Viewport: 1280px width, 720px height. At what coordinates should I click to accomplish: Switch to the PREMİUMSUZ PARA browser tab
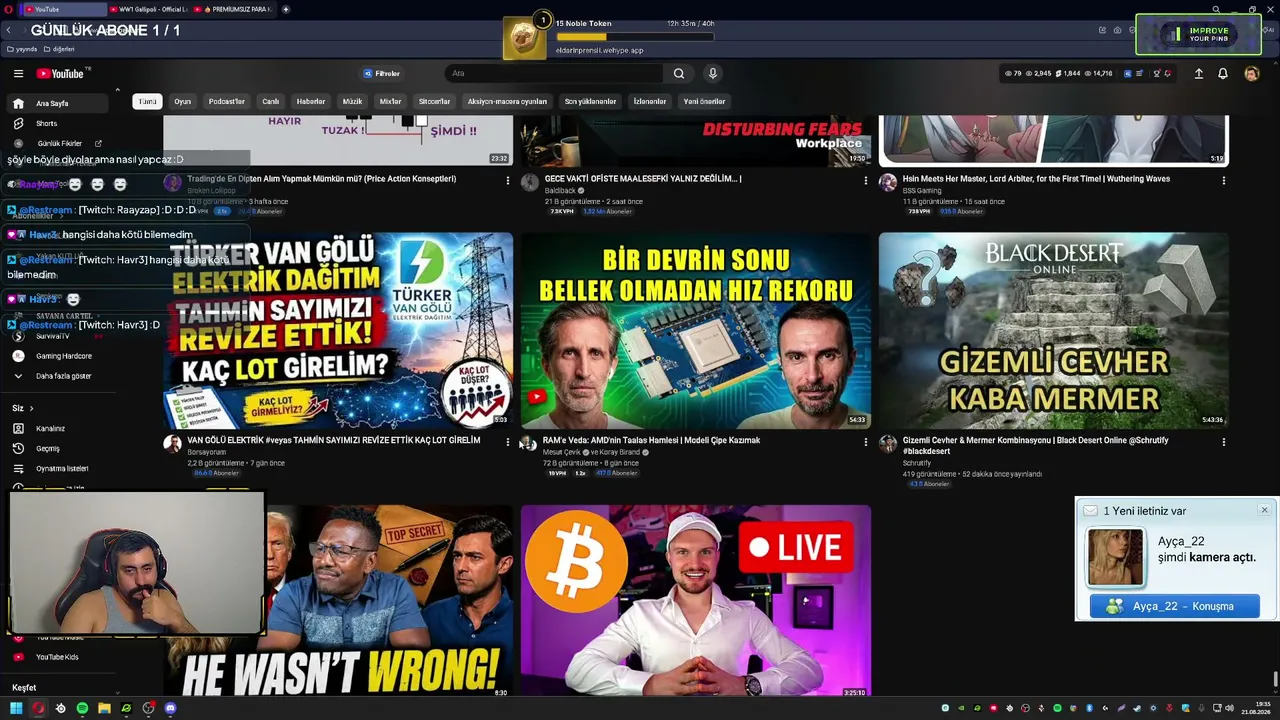(236, 9)
